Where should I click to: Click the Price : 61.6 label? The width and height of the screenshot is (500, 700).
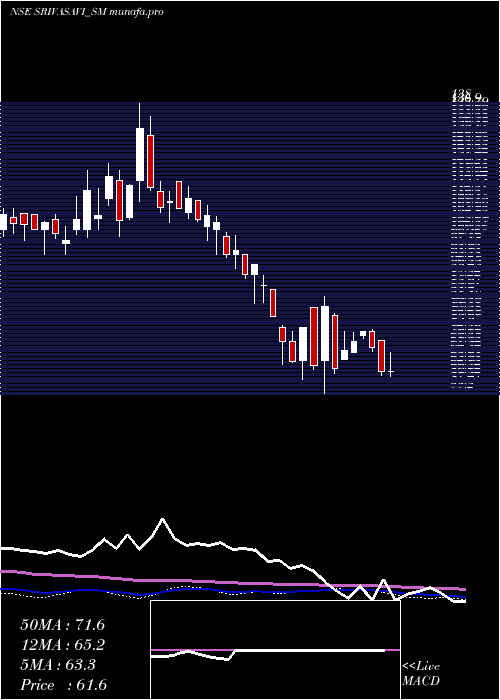63,685
